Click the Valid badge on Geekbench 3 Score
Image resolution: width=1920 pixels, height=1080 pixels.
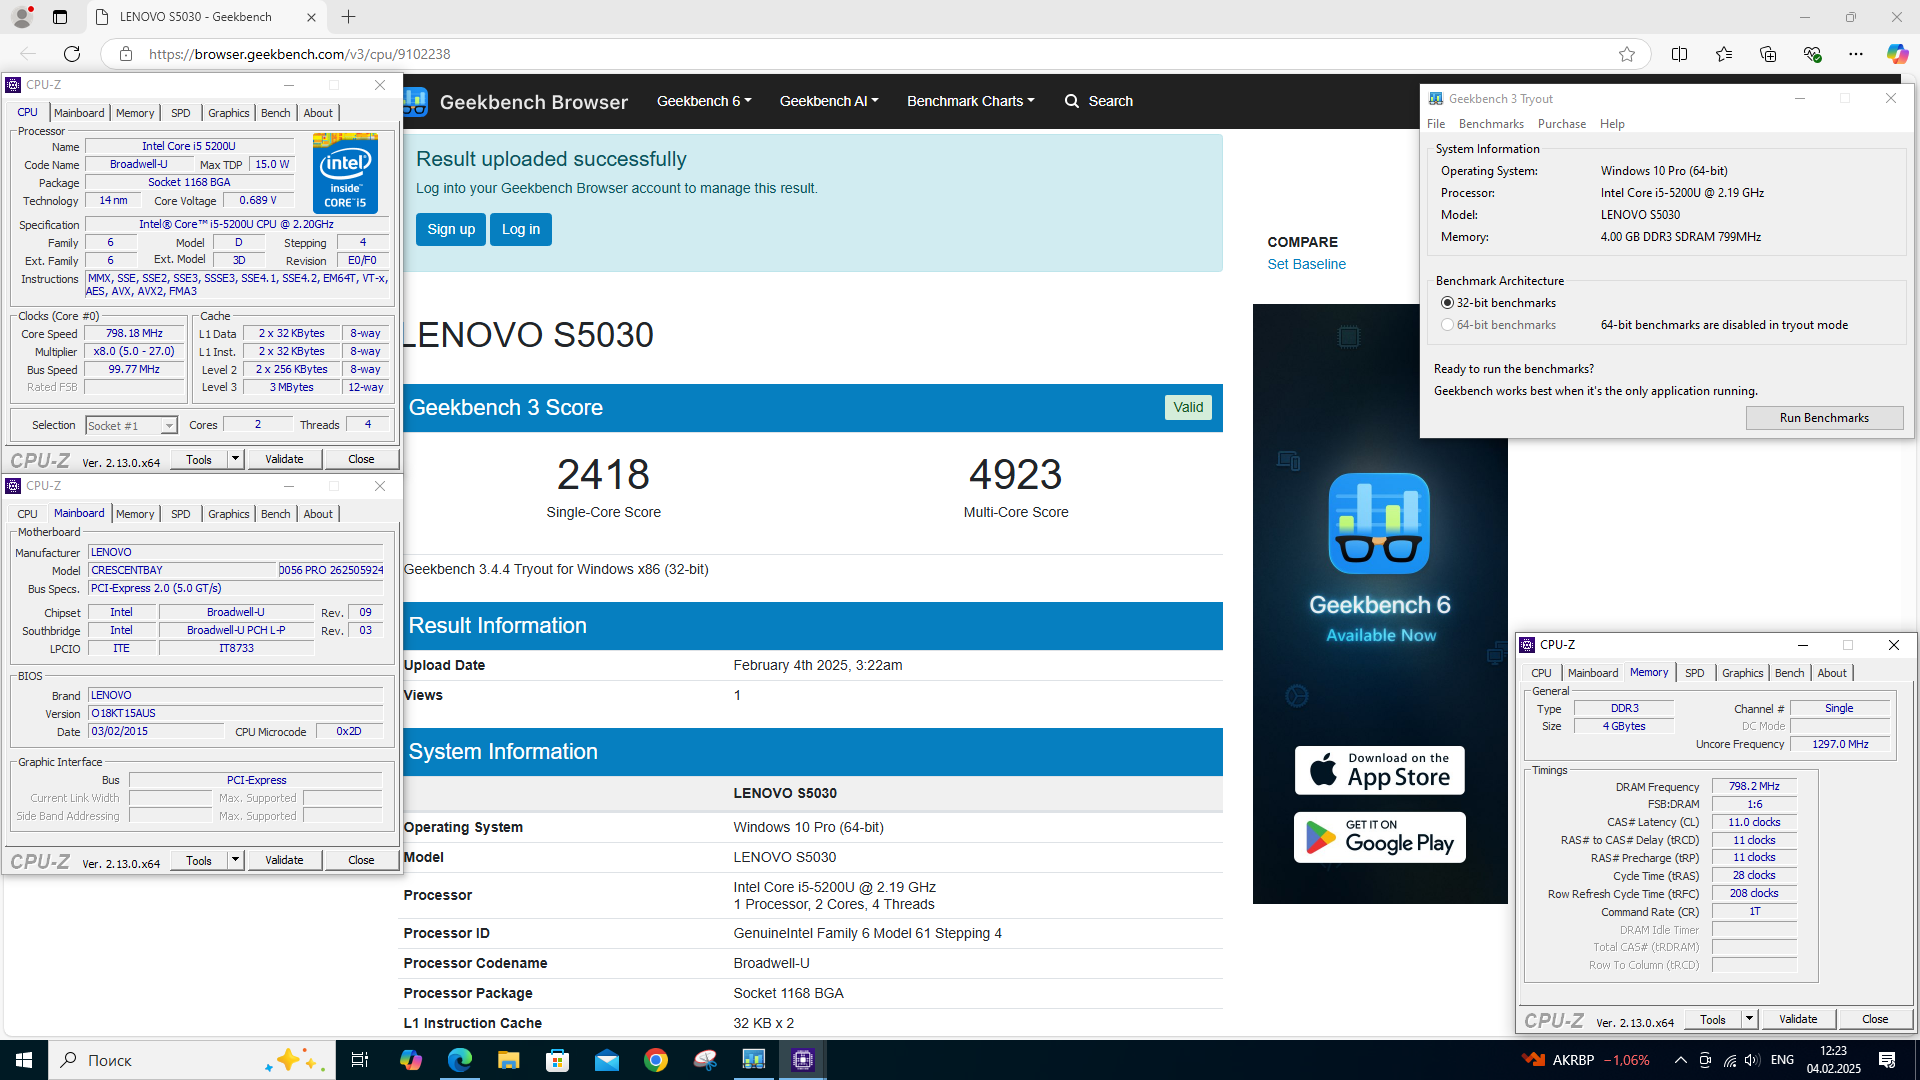1188,407
